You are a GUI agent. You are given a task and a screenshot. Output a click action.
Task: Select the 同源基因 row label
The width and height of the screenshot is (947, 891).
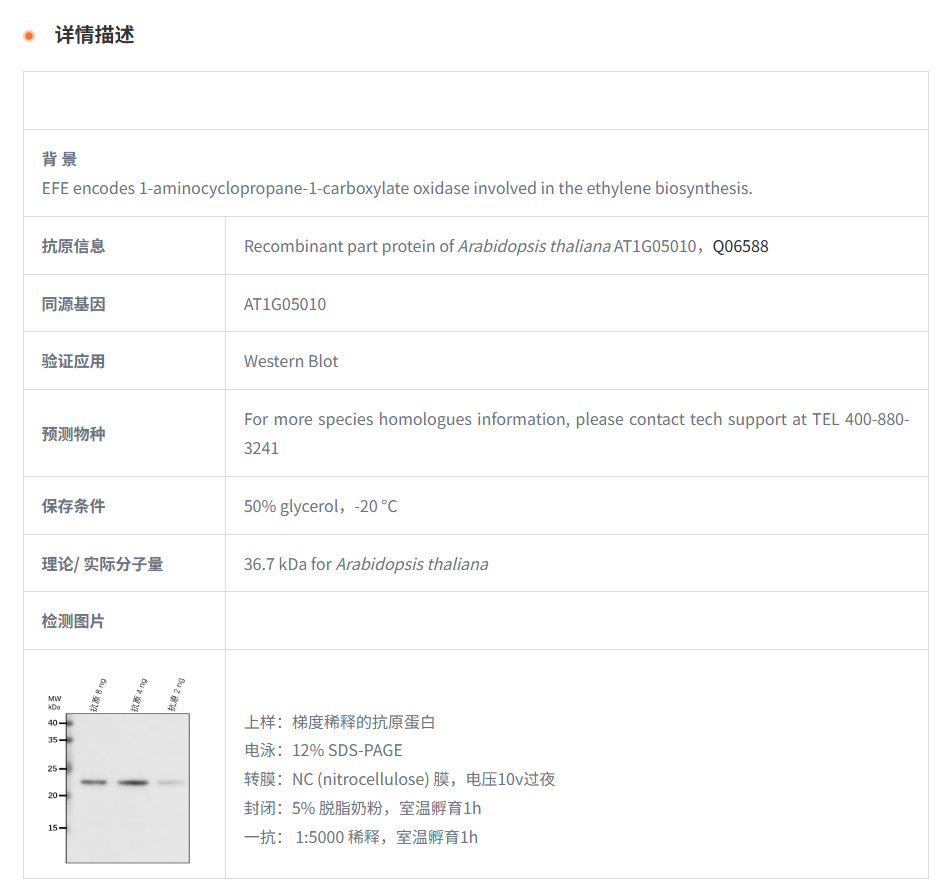click(x=73, y=304)
